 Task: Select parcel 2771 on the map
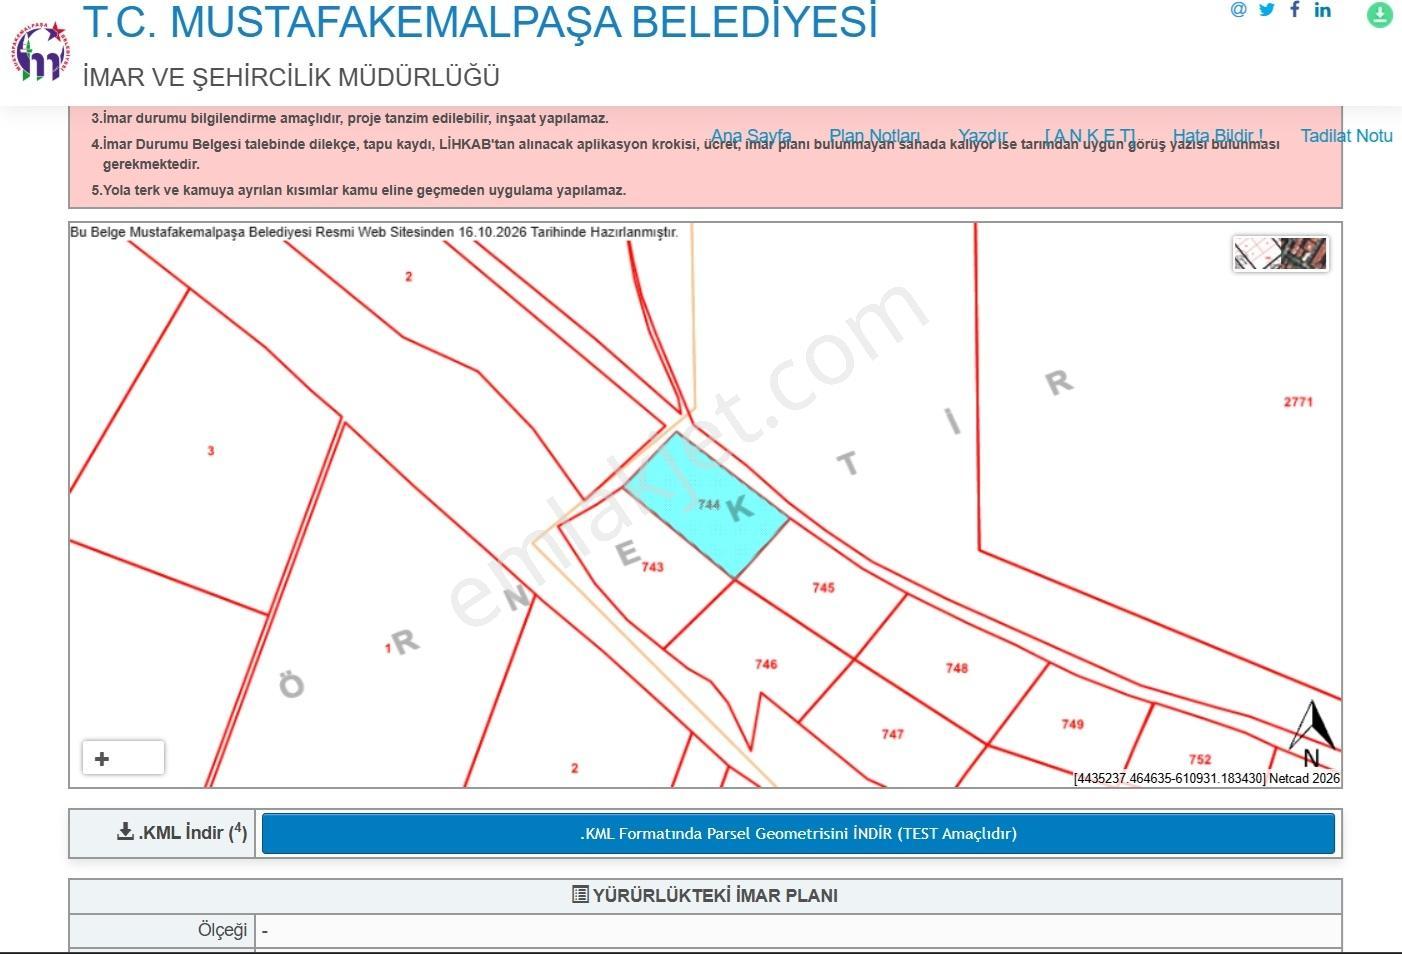pos(1298,402)
